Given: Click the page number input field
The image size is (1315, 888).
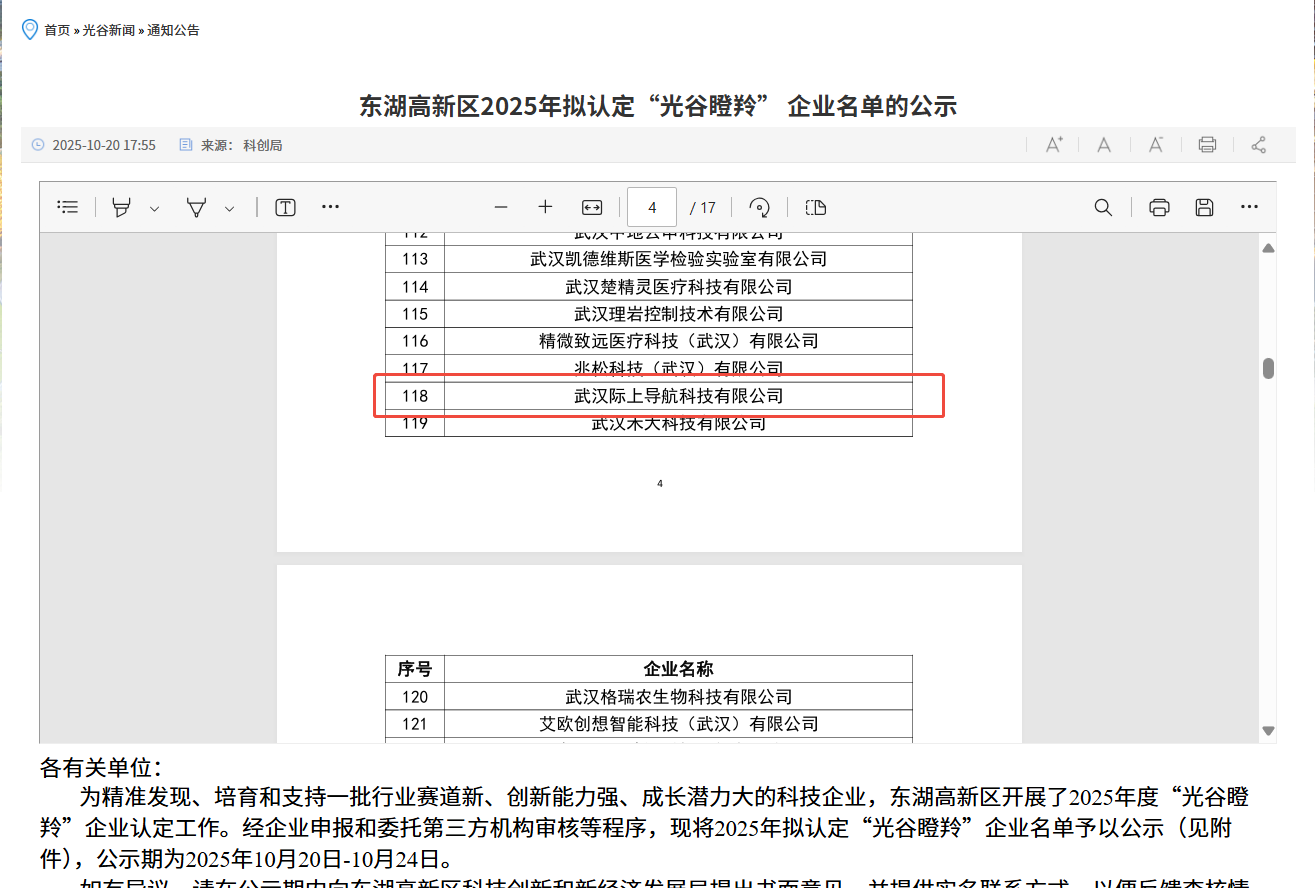Looking at the screenshot, I should 652,207.
